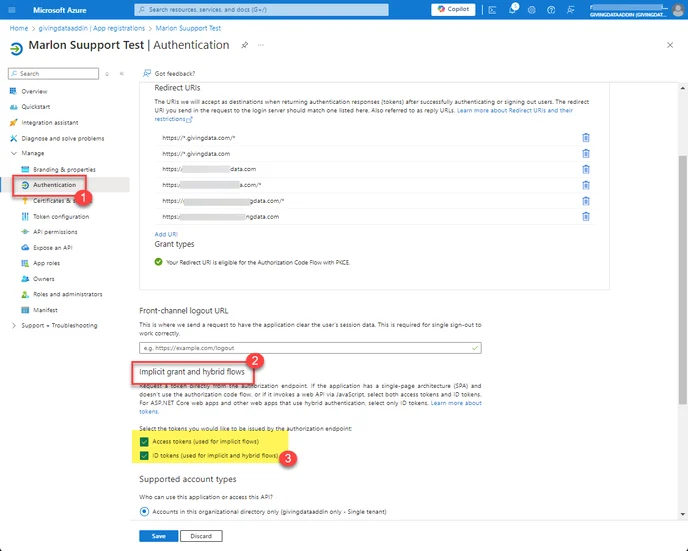Click the https://*.givingdata.com URI text
Viewport: 688px width, 551px height.
click(196, 154)
